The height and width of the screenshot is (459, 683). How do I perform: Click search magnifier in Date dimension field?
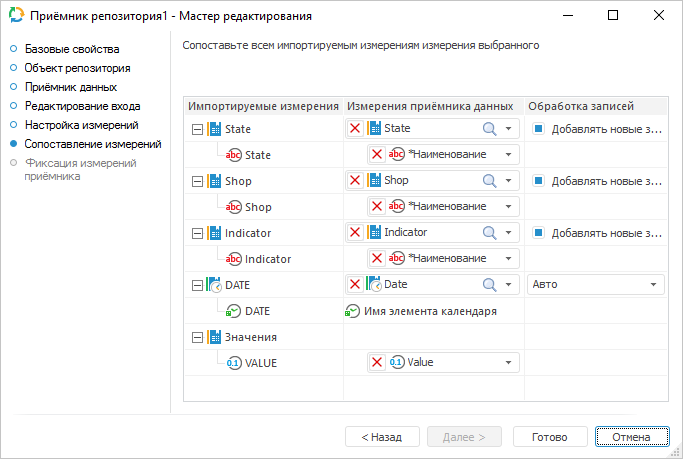pyautogui.click(x=490, y=284)
